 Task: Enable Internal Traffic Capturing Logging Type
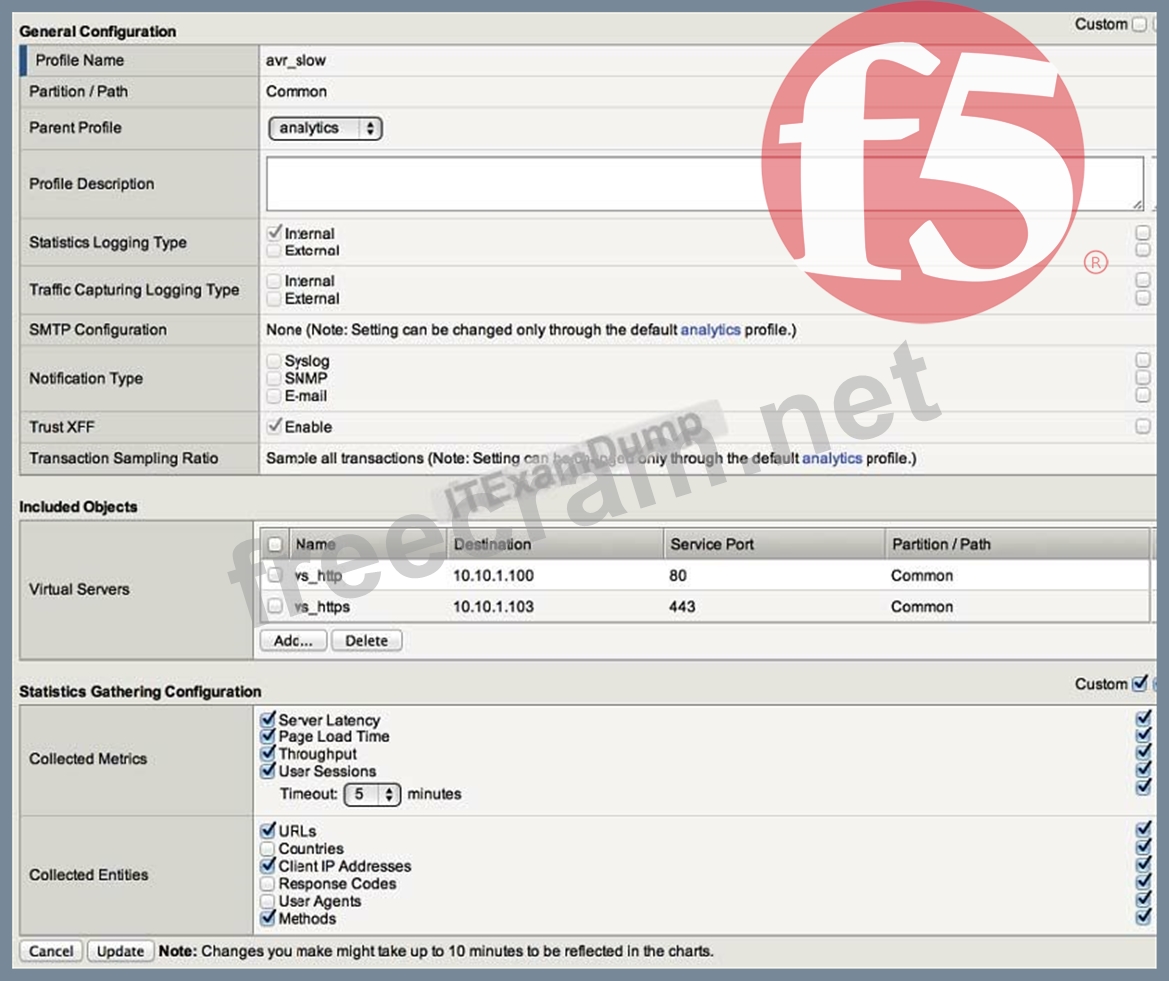click(x=274, y=281)
